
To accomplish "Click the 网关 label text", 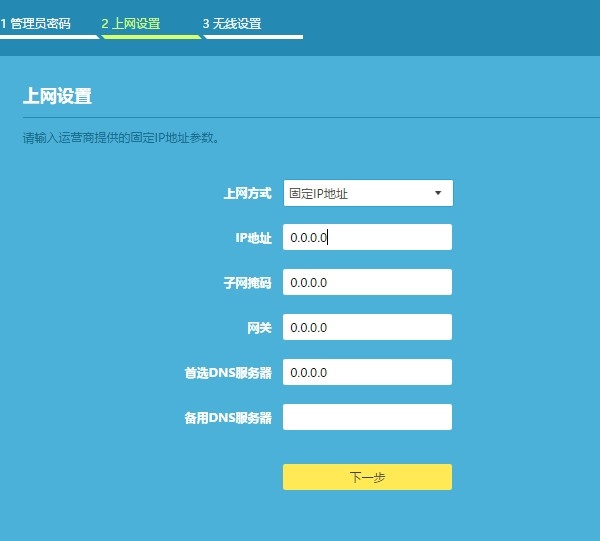I will point(258,328).
